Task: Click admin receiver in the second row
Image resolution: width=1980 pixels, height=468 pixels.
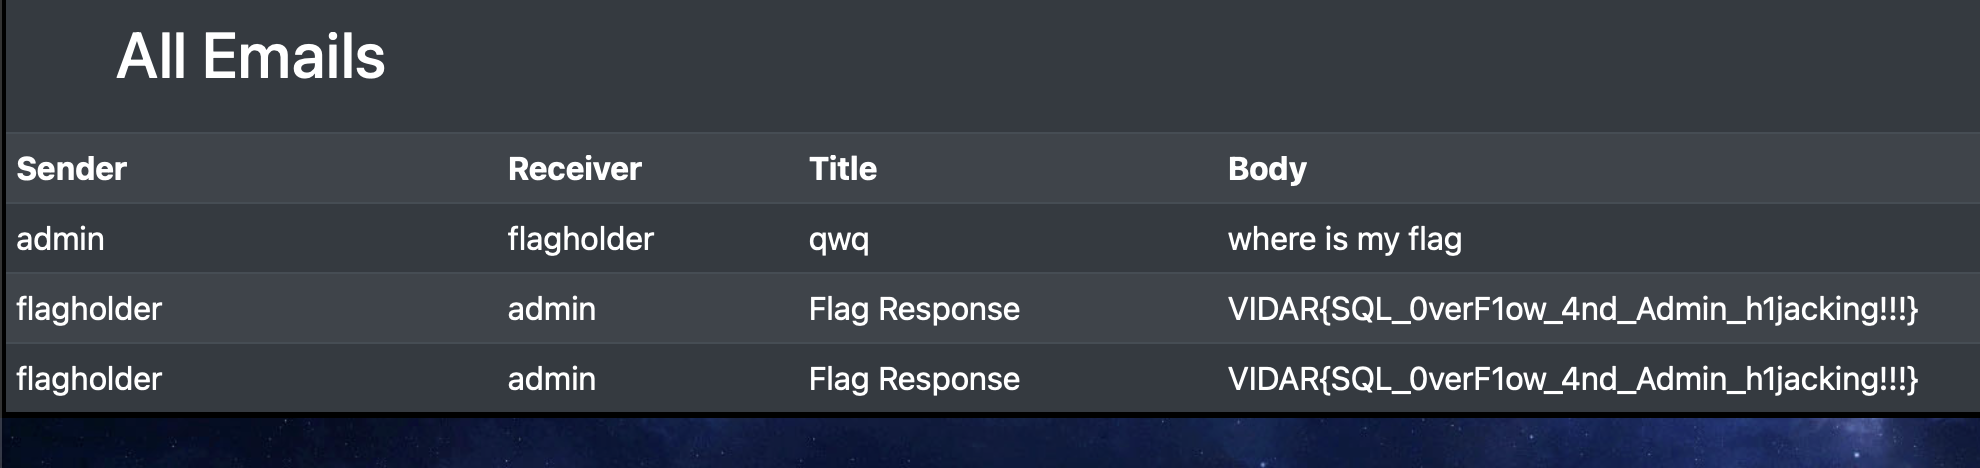Action: (551, 309)
